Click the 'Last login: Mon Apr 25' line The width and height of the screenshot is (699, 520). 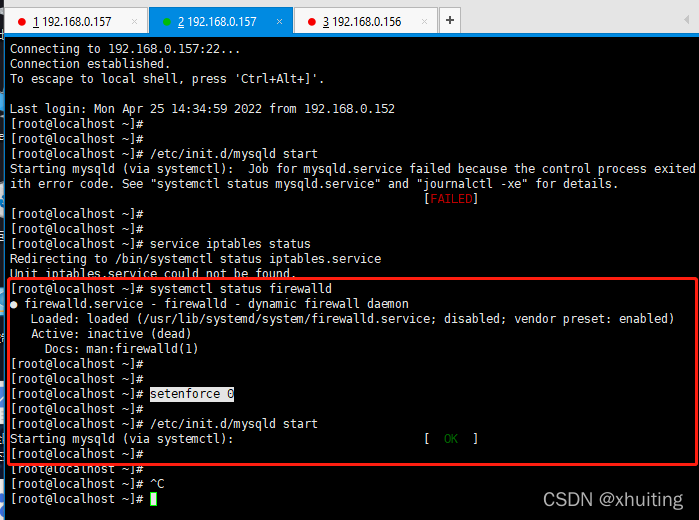(x=202, y=109)
